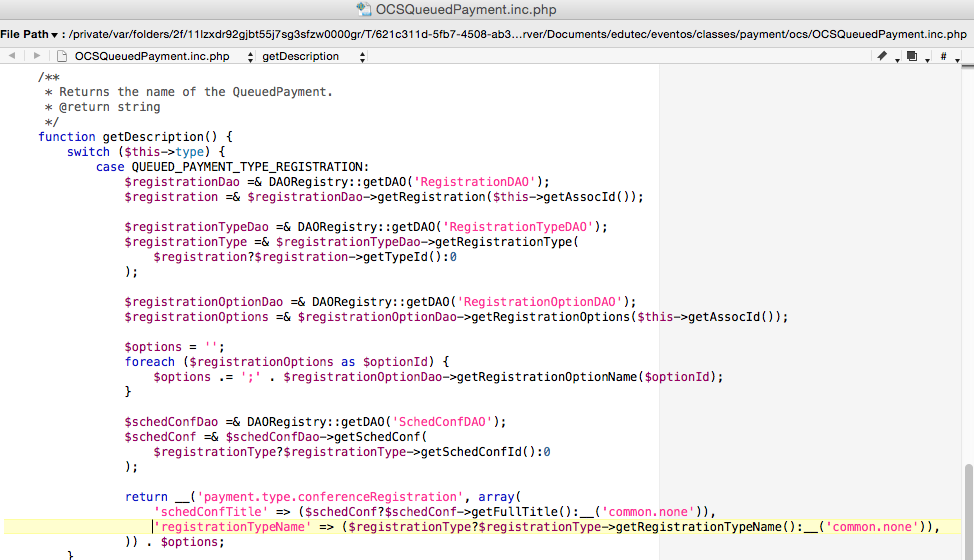This screenshot has height=560, width=974.
Task: Click the title bar document proxy icon
Action: click(x=364, y=10)
